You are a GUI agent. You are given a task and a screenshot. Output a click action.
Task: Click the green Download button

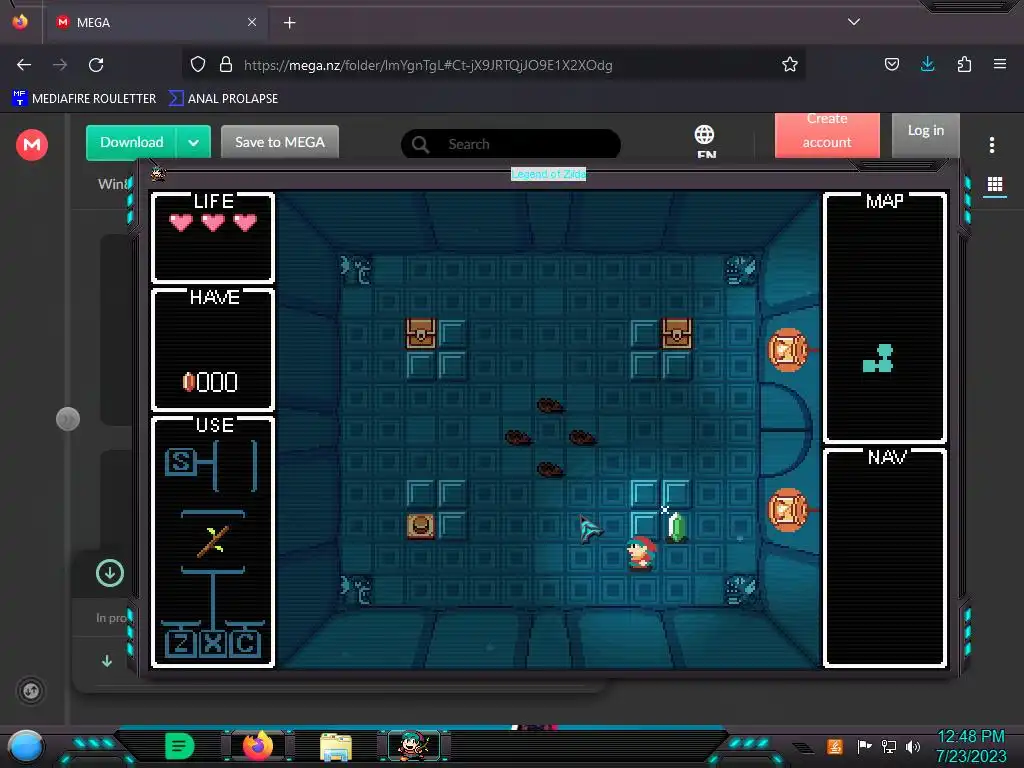pyautogui.click(x=131, y=142)
